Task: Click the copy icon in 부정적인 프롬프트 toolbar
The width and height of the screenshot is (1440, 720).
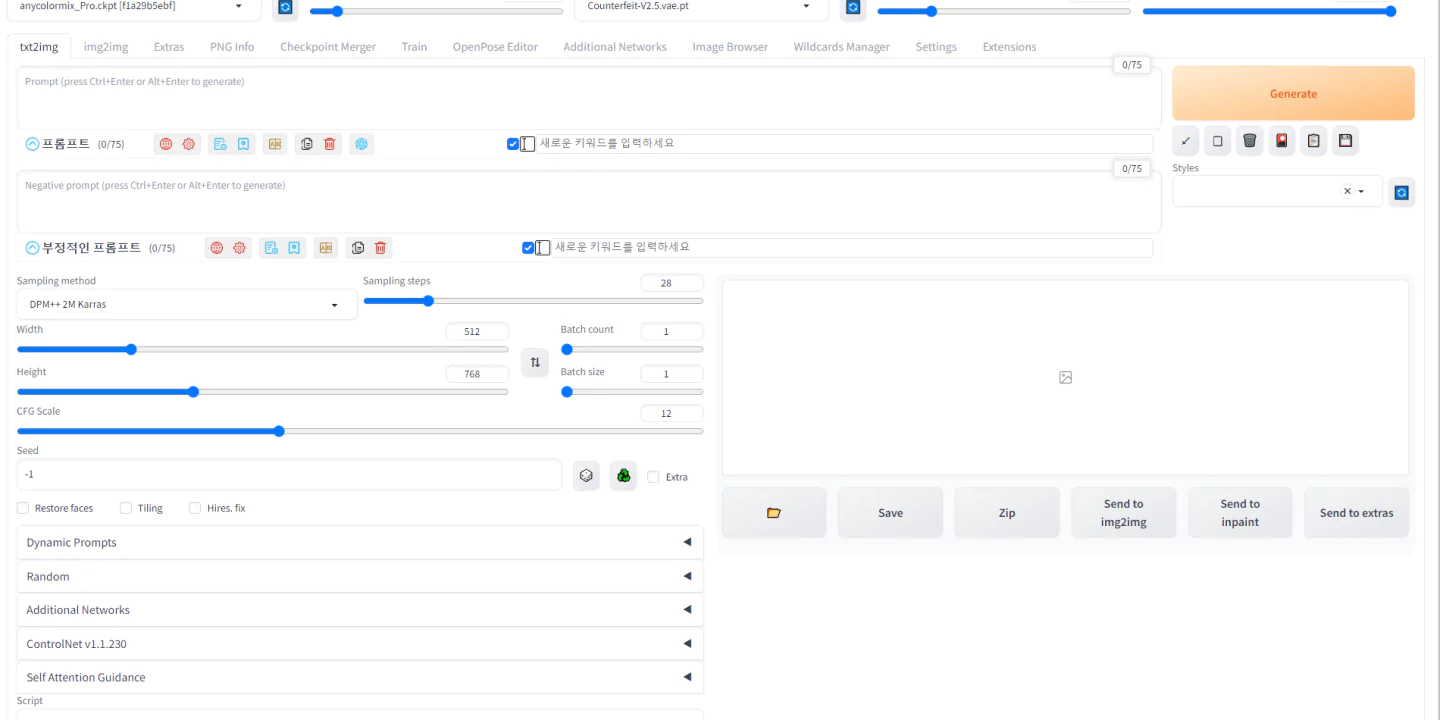Action: click(x=357, y=248)
